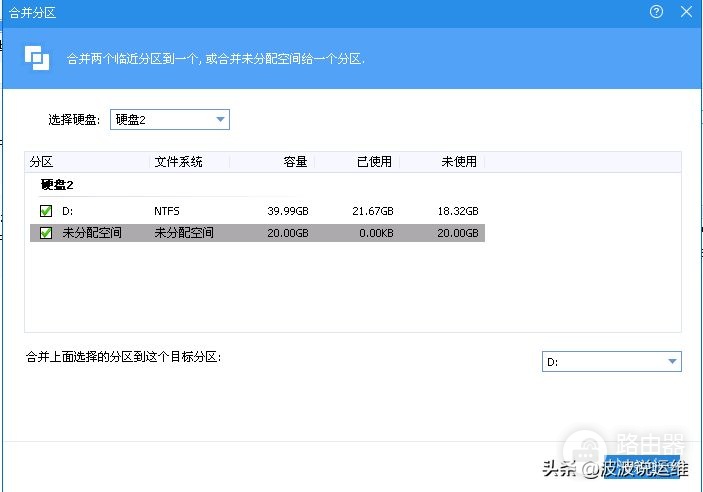Close the merge partition dialog
The height and width of the screenshot is (492, 703).
[686, 12]
